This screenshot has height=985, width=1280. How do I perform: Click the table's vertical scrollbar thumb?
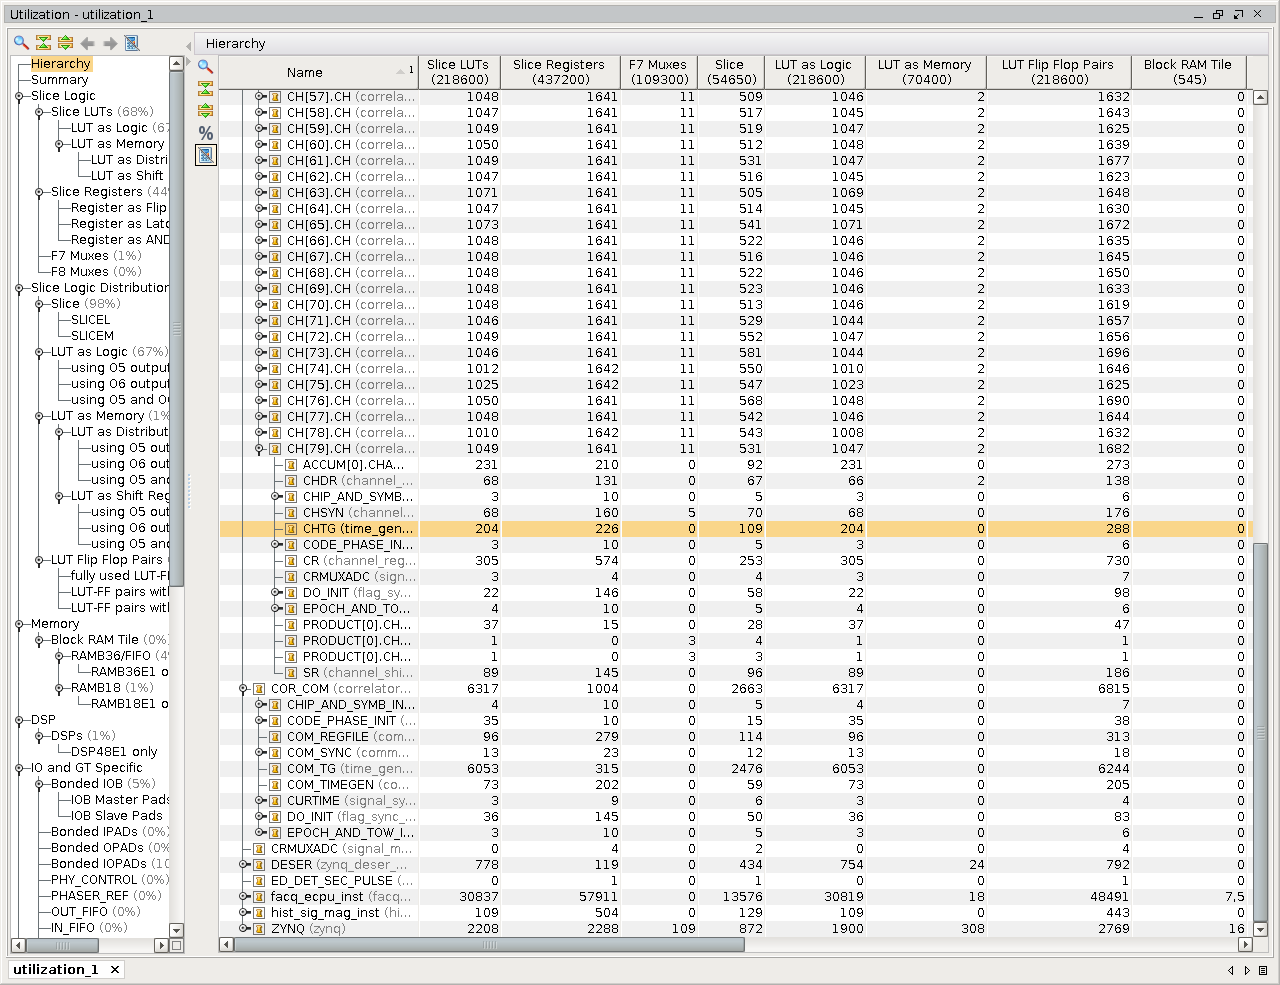(x=1260, y=730)
